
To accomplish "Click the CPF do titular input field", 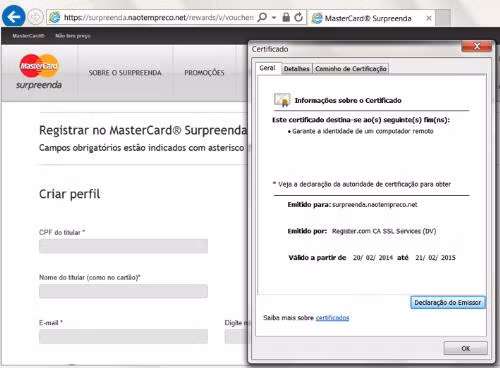I will [123, 246].
